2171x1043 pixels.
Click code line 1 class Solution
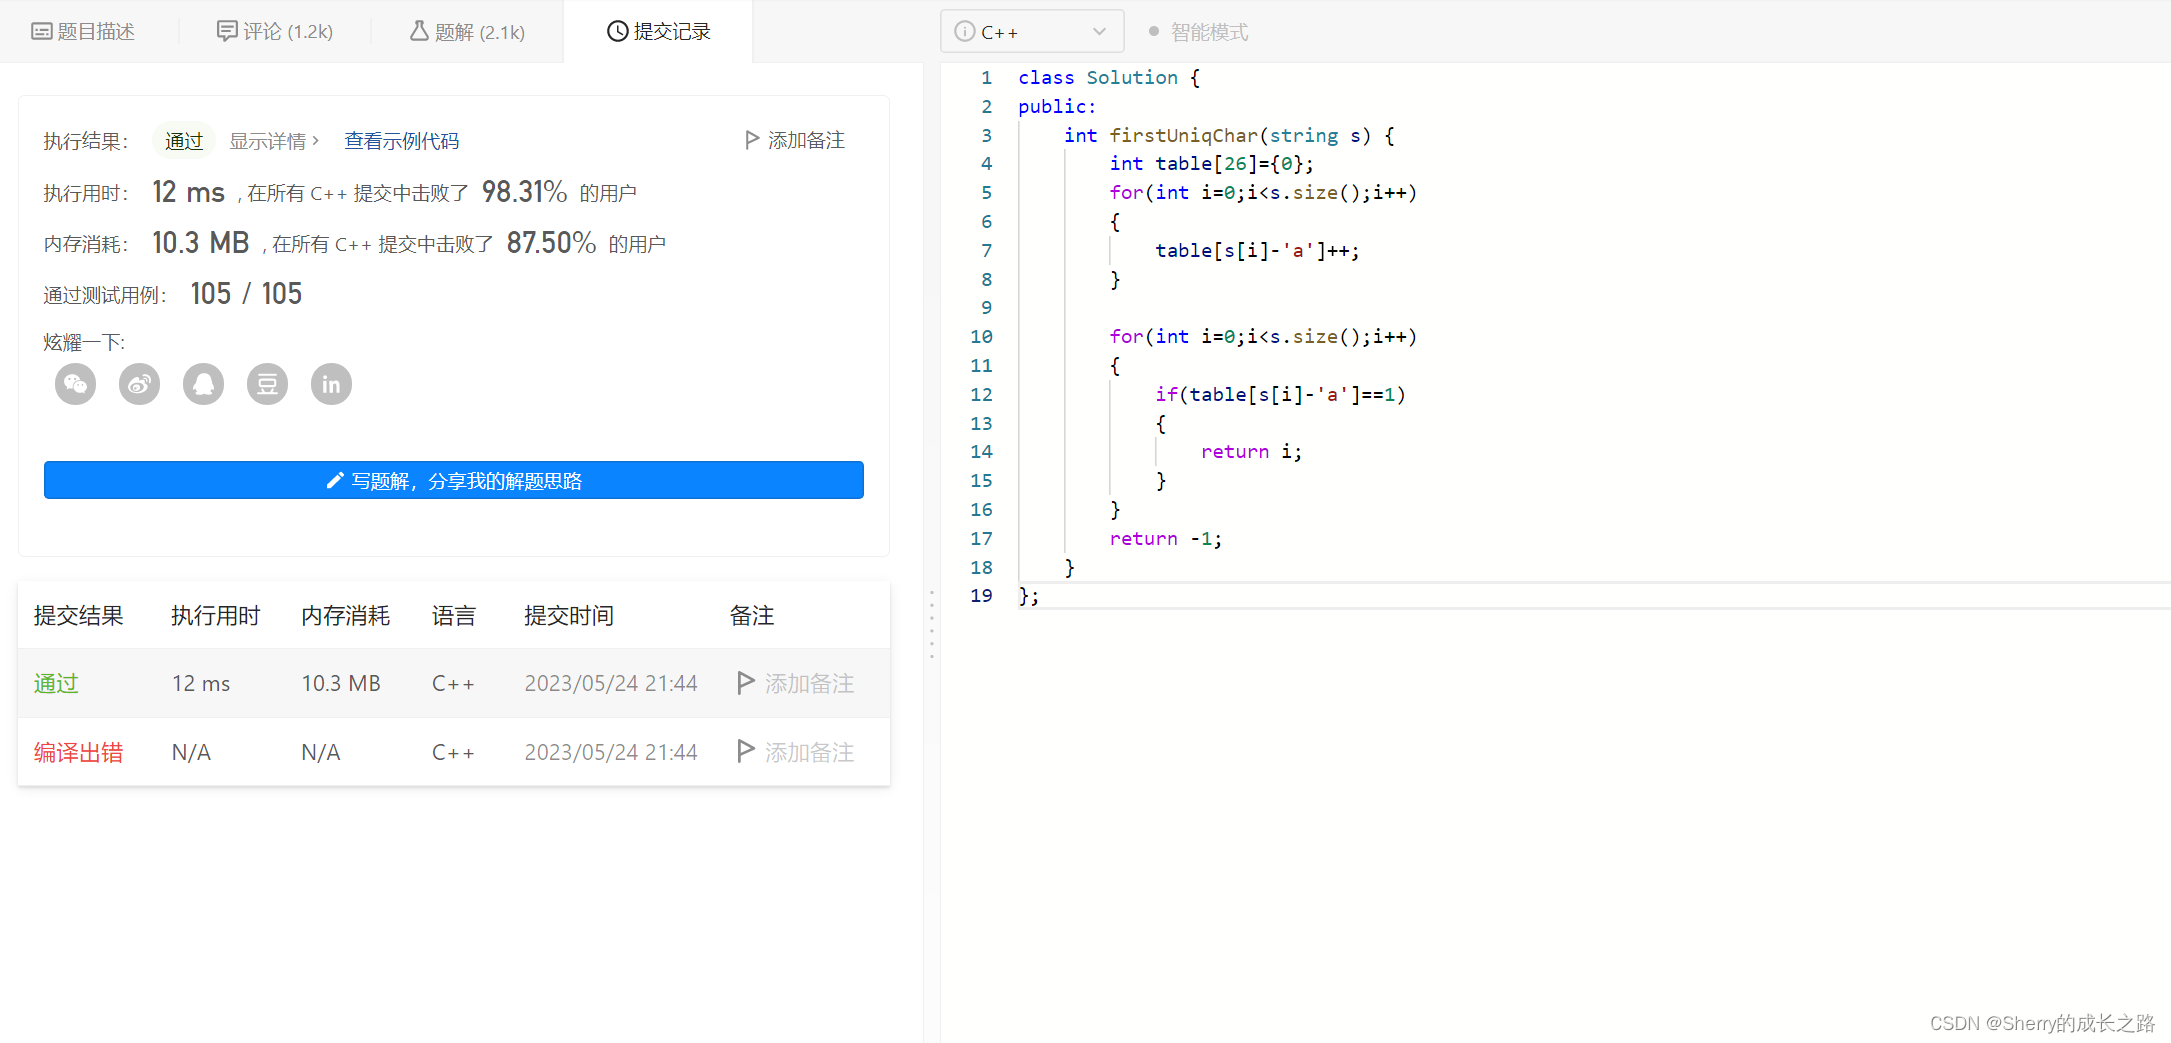[x=1109, y=77]
